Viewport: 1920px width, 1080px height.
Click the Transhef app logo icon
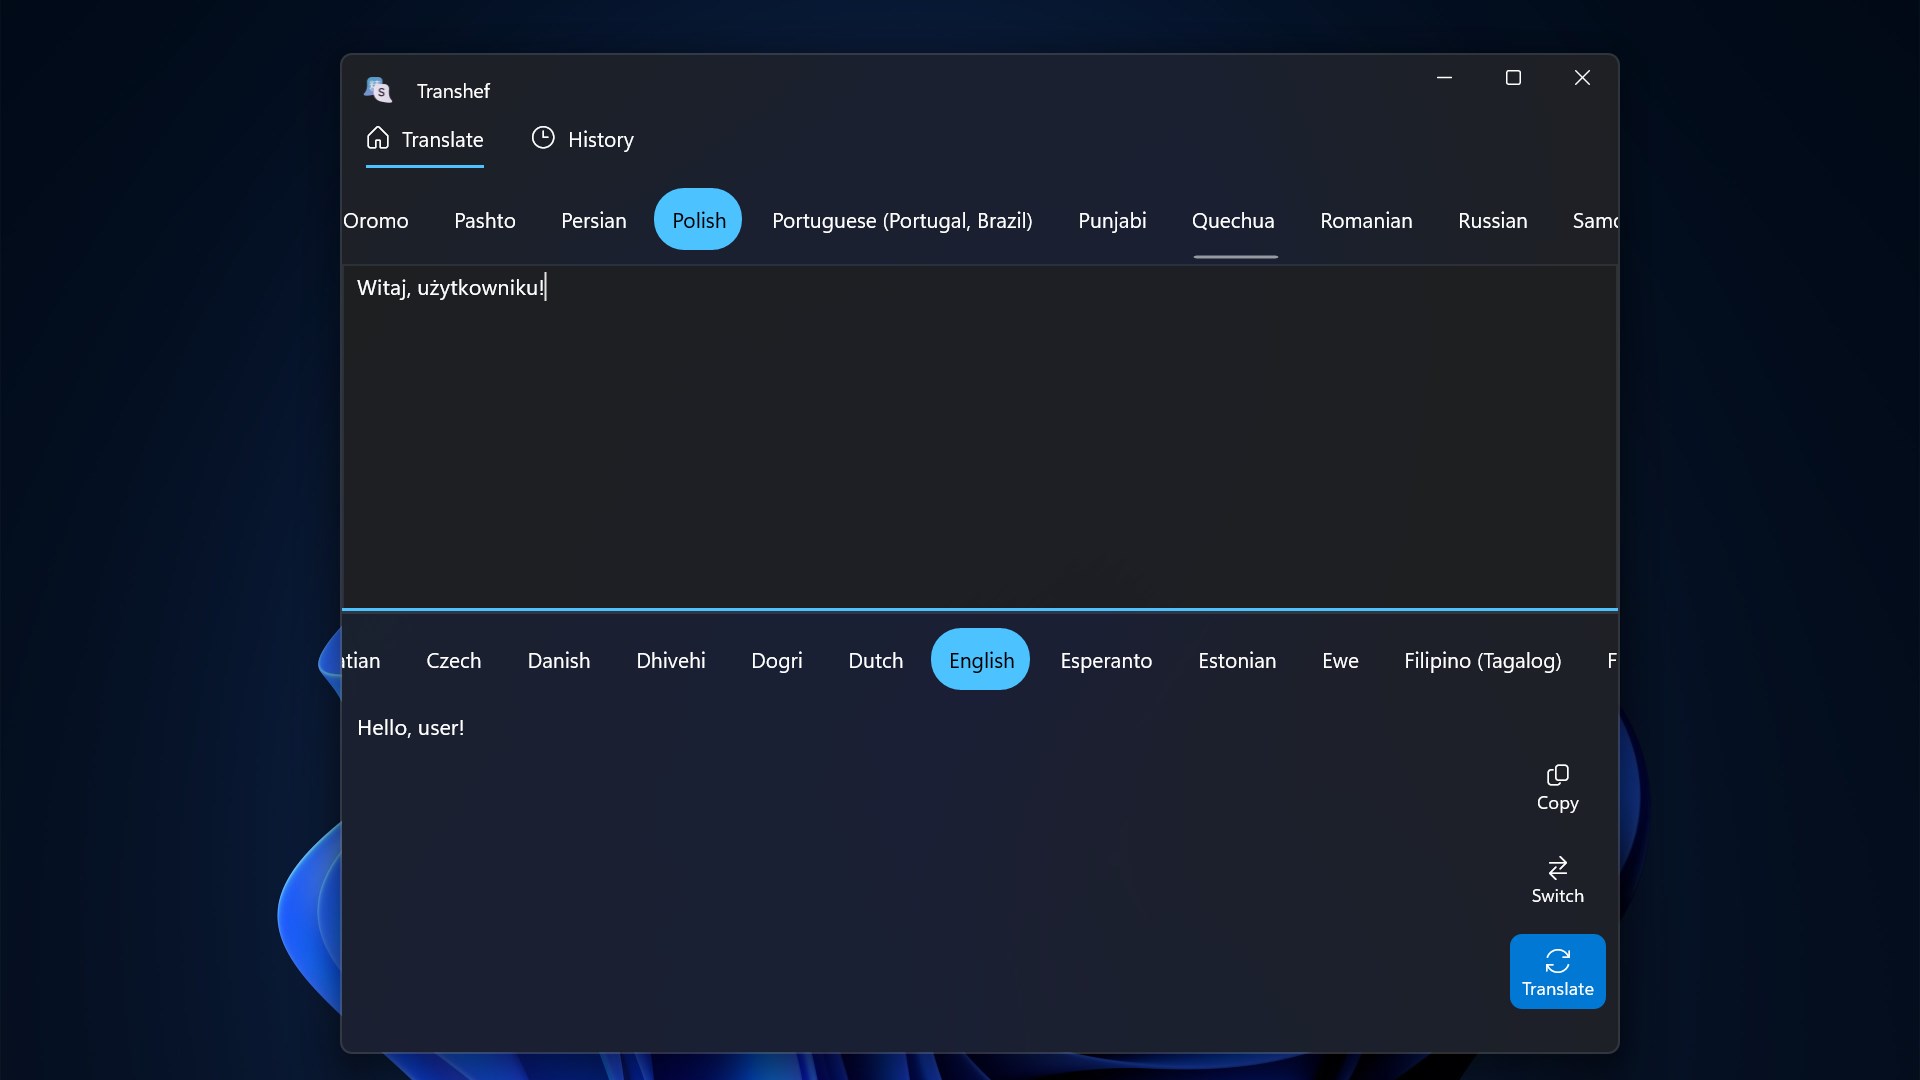[x=378, y=90]
